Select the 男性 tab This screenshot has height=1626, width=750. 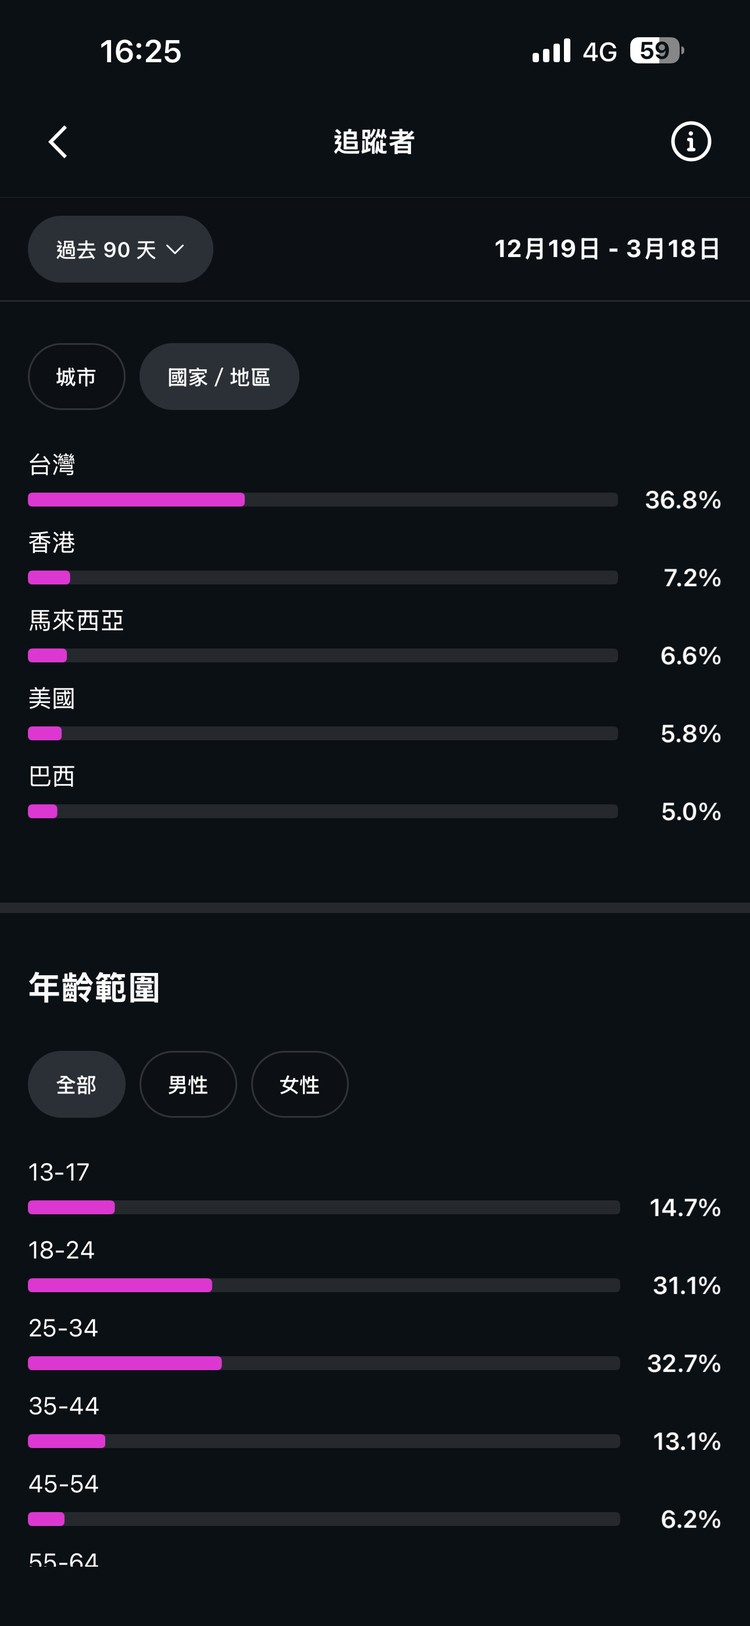coord(188,1084)
